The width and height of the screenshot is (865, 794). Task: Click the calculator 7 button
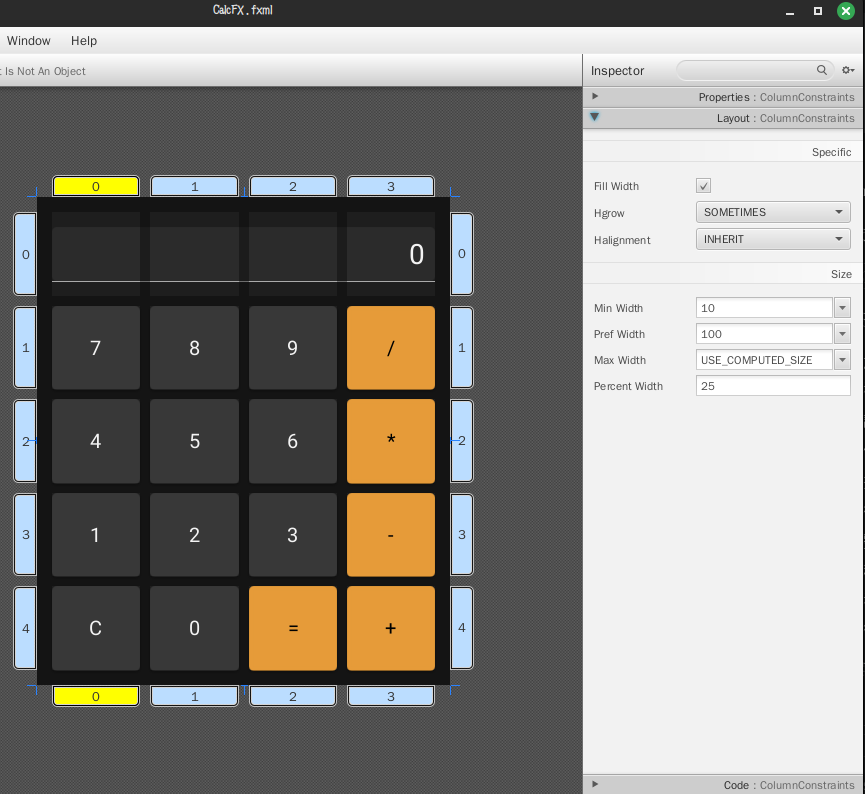click(95, 348)
